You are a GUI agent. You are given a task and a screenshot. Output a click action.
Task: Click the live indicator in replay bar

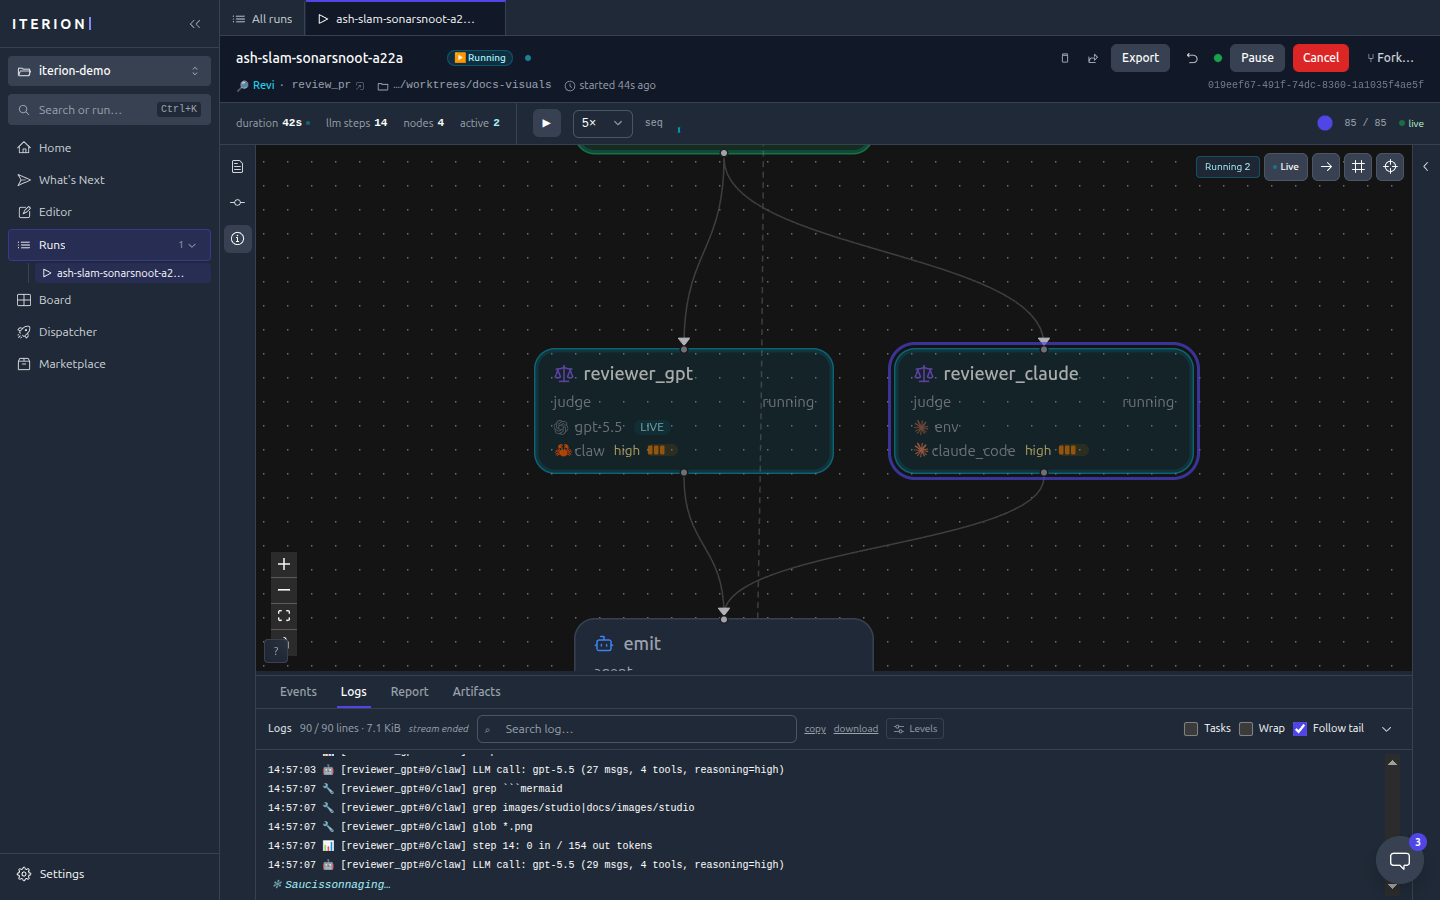[x=1412, y=123]
